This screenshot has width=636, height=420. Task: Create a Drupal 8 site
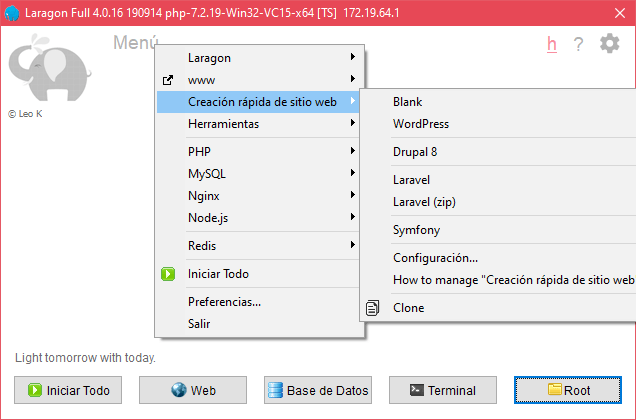pos(499,152)
